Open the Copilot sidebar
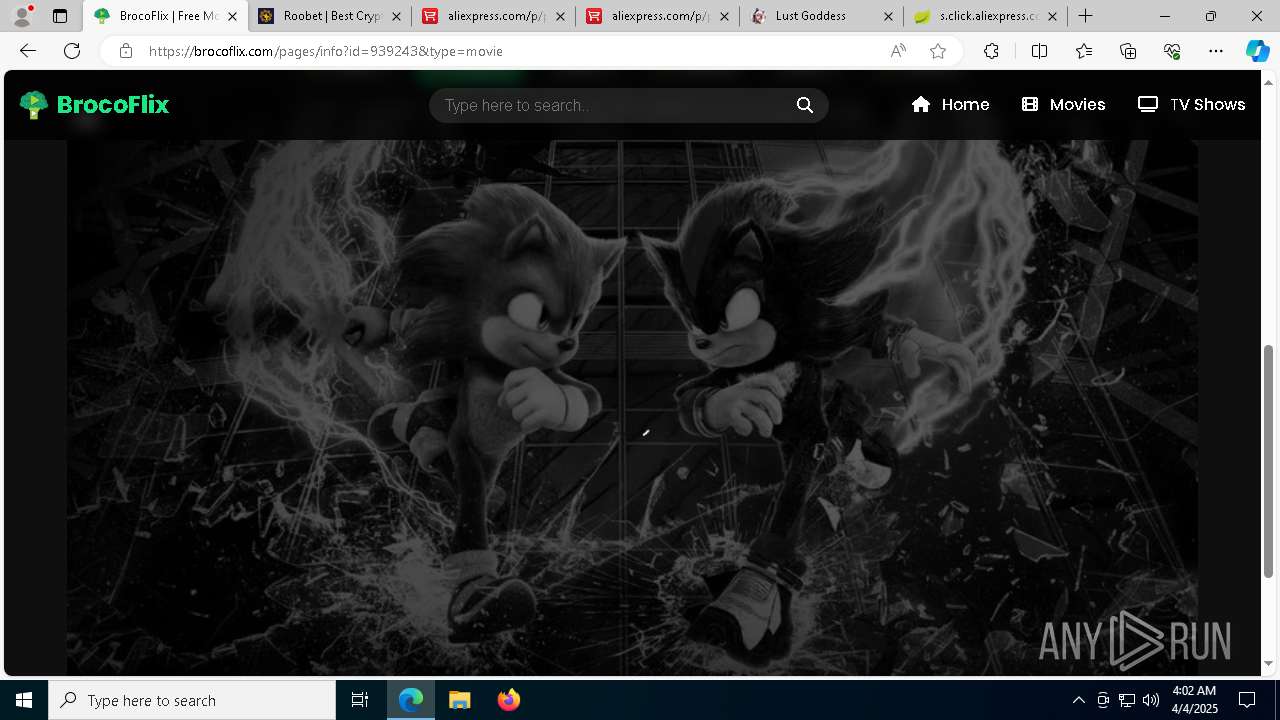 pos(1257,51)
